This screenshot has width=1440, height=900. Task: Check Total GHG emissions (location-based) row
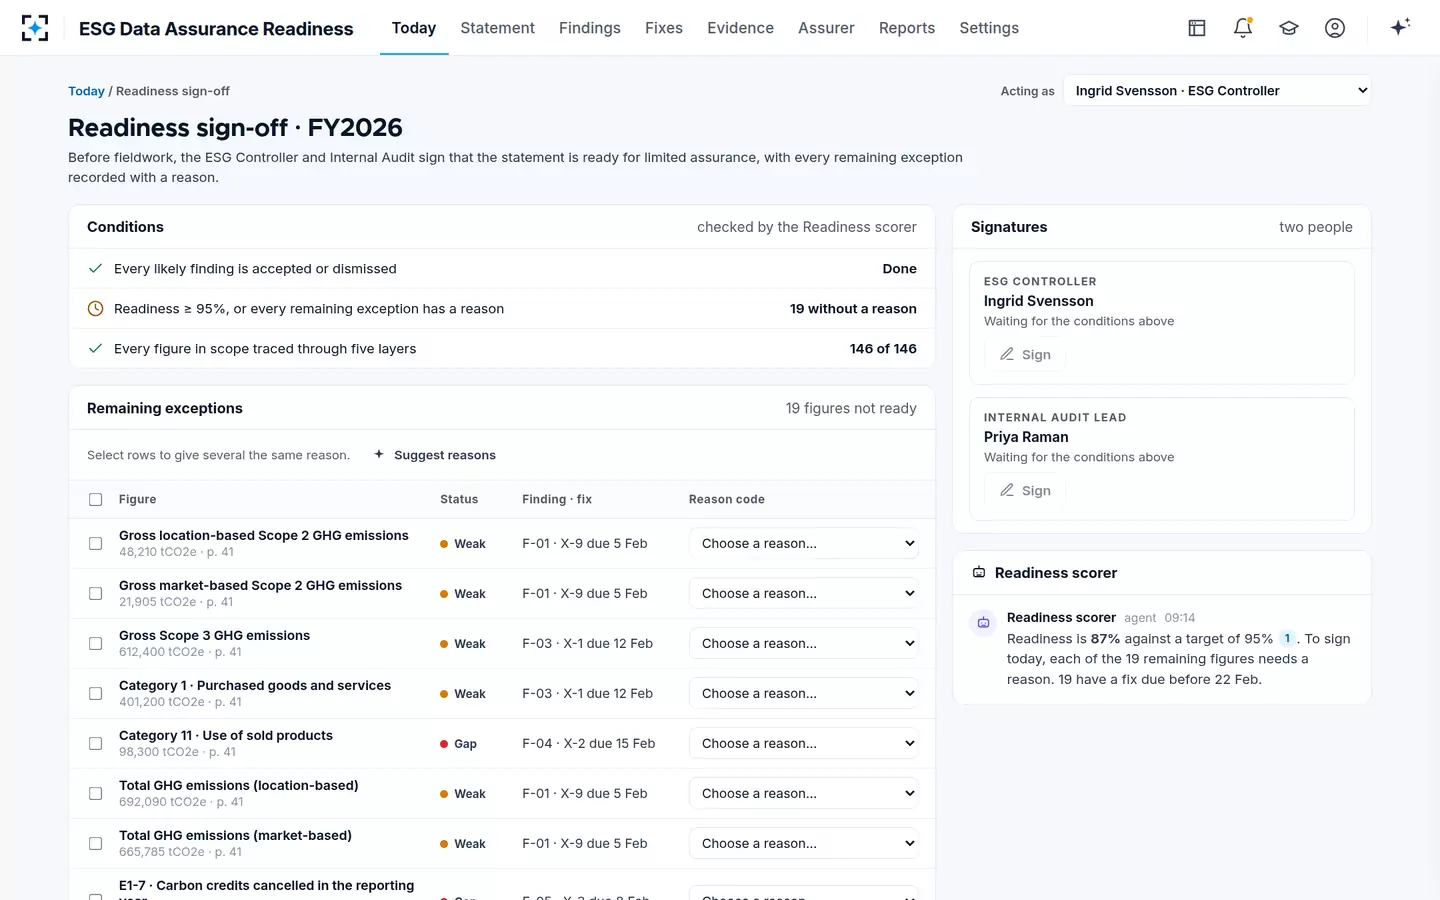point(96,794)
